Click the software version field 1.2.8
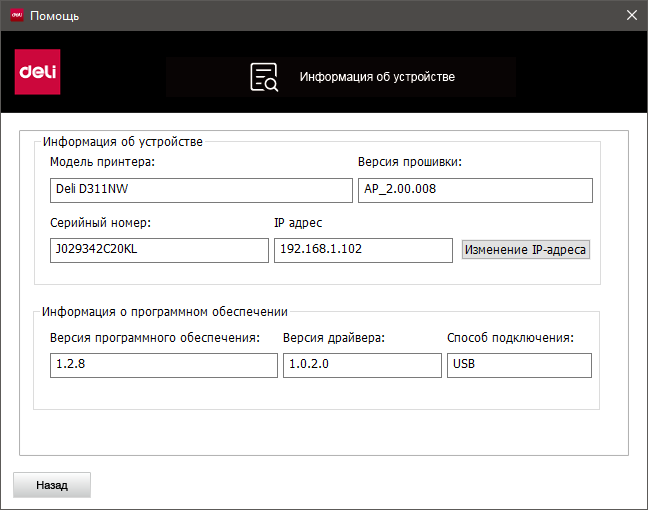Image resolution: width=648 pixels, height=510 pixels. [164, 365]
